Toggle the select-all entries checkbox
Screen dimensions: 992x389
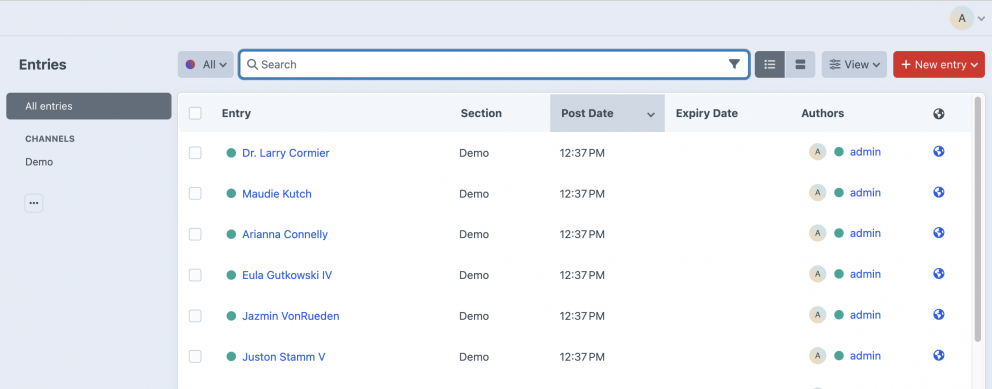click(195, 113)
